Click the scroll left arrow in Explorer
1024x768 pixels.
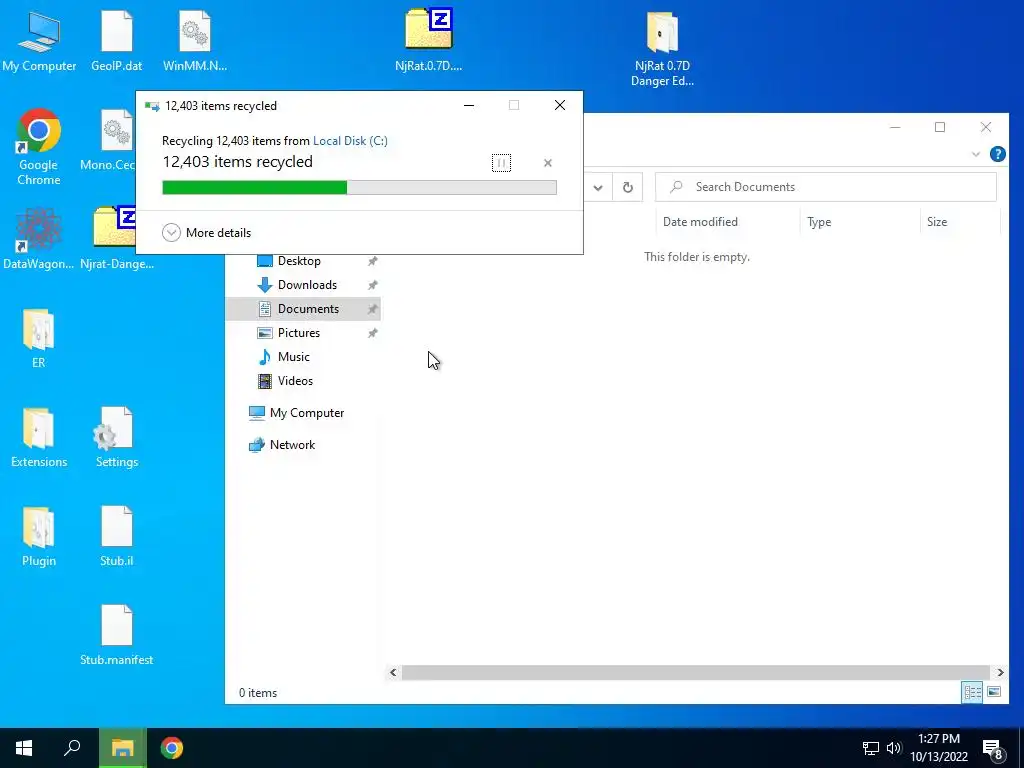coord(393,672)
